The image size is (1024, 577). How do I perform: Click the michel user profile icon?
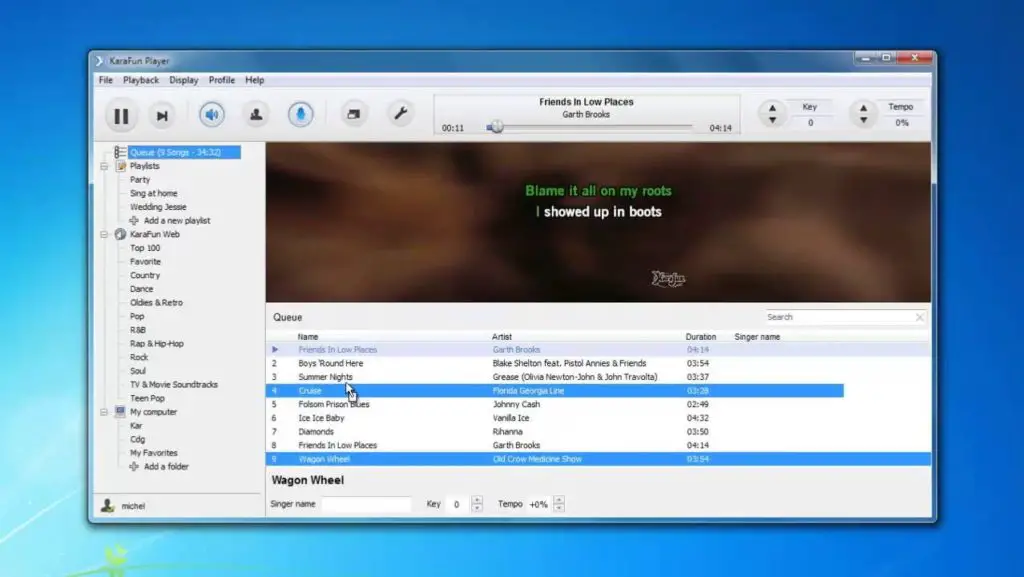107,505
